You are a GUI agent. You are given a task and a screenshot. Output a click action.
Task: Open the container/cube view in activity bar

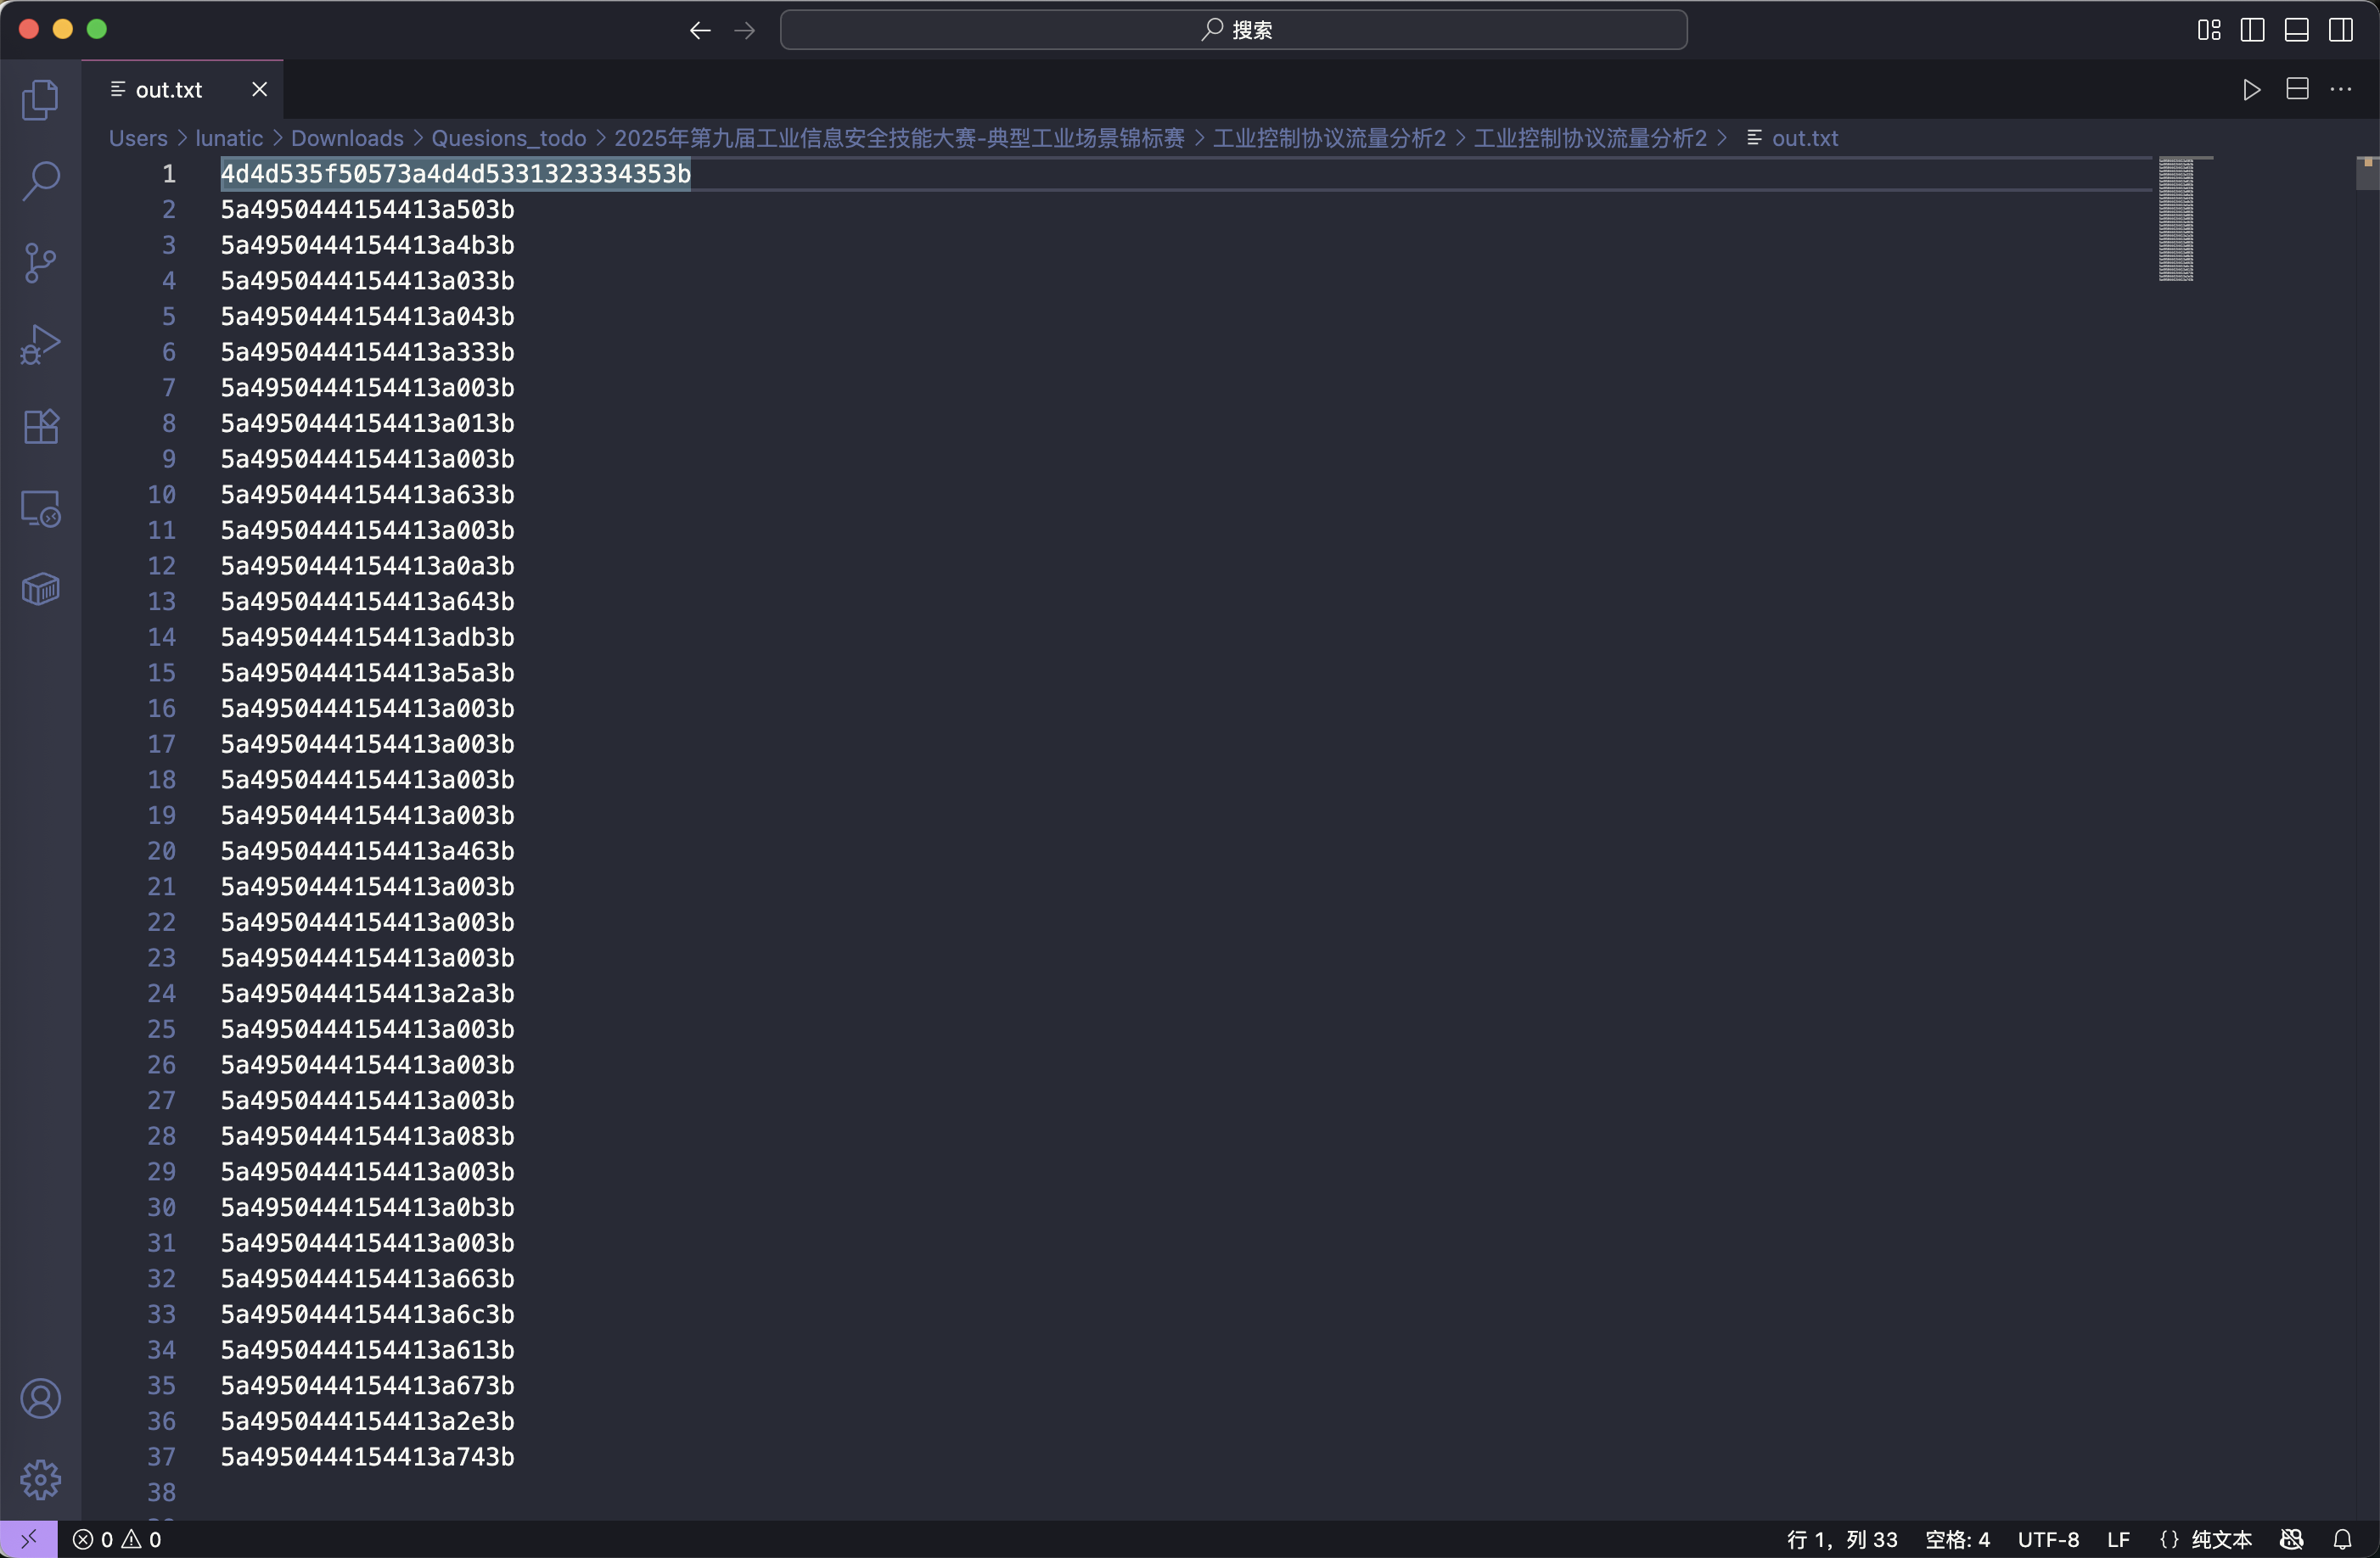40,590
